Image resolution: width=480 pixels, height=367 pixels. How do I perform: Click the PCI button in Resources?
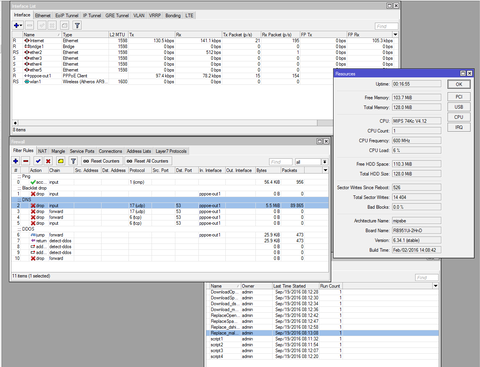(459, 97)
